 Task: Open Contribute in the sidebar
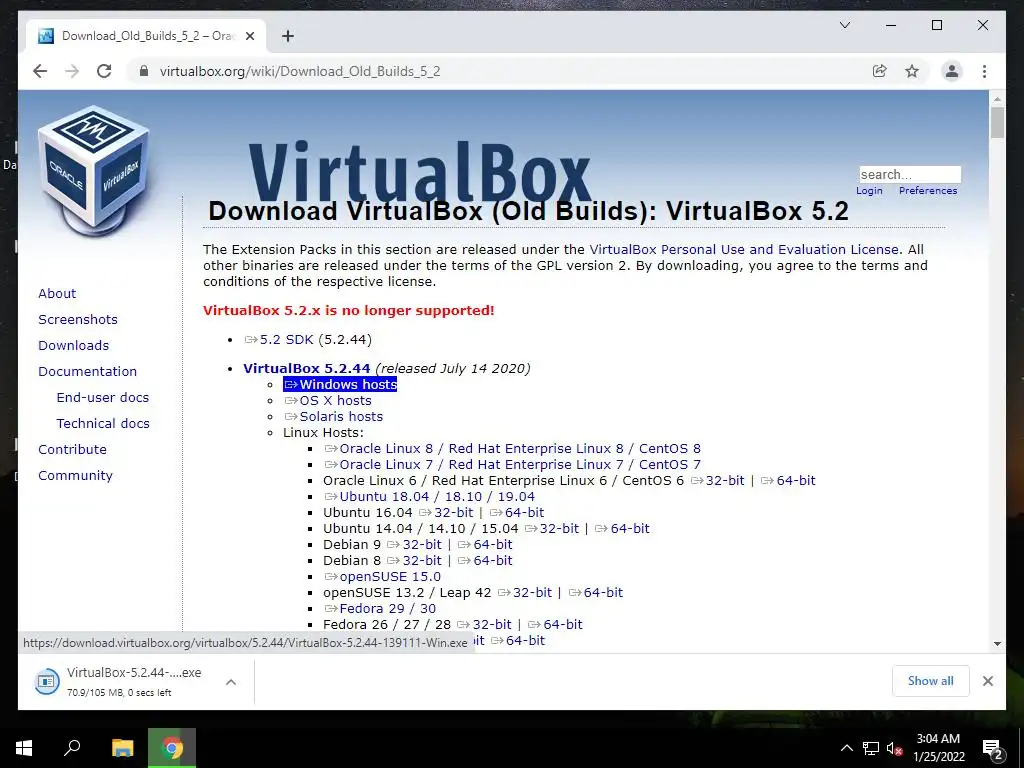[x=72, y=449]
